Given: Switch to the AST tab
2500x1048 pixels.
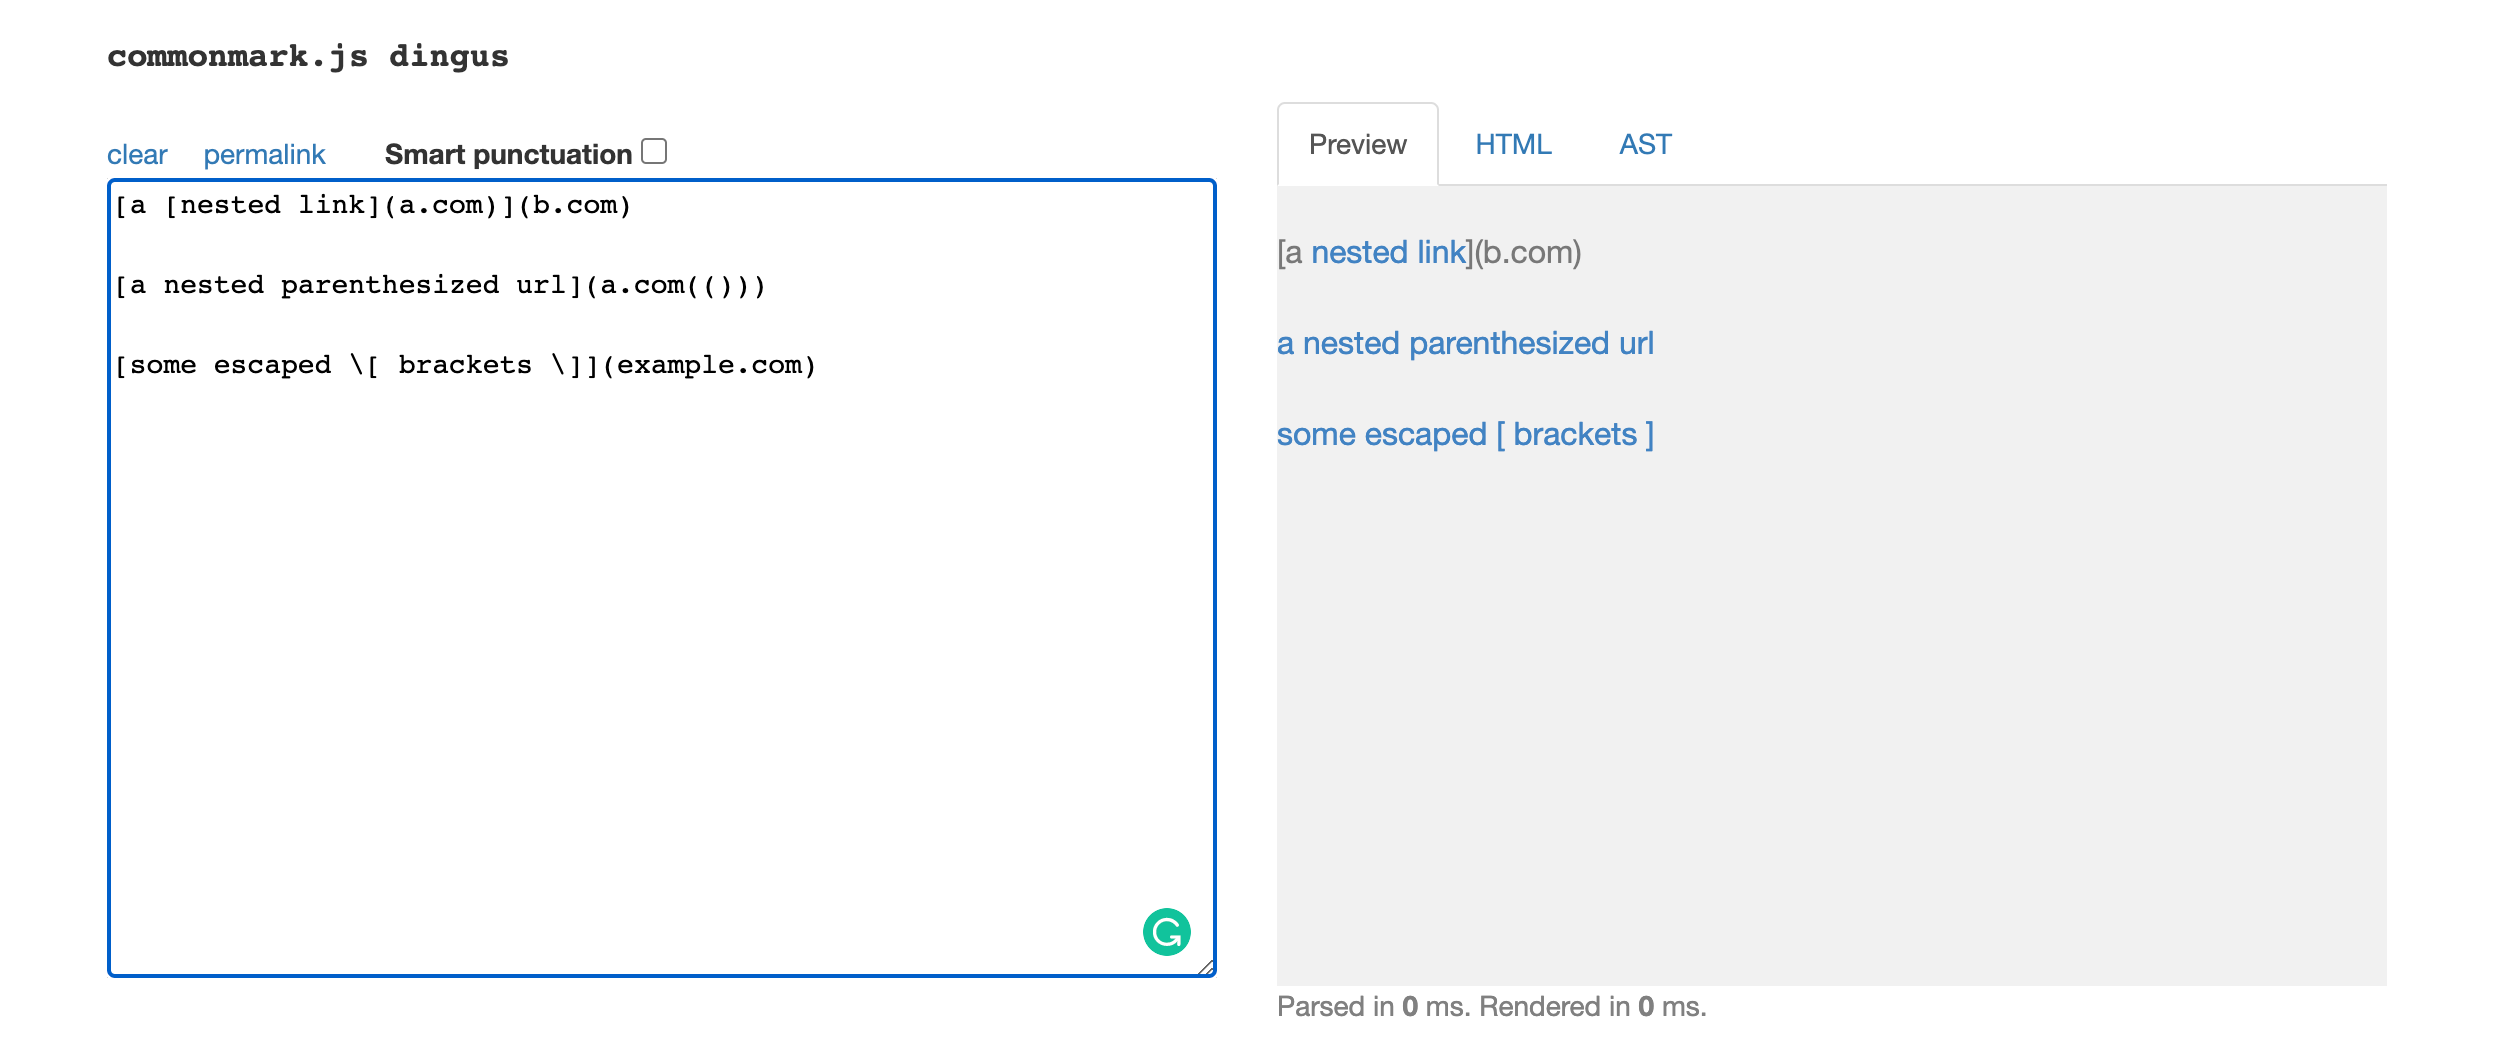Looking at the screenshot, I should point(1645,145).
